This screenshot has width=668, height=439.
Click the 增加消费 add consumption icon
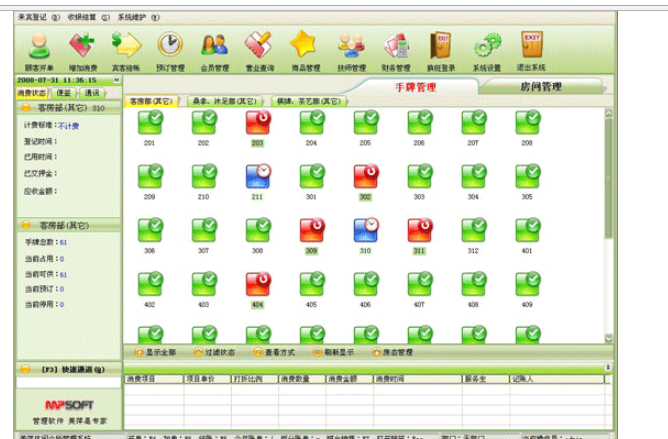83,51
